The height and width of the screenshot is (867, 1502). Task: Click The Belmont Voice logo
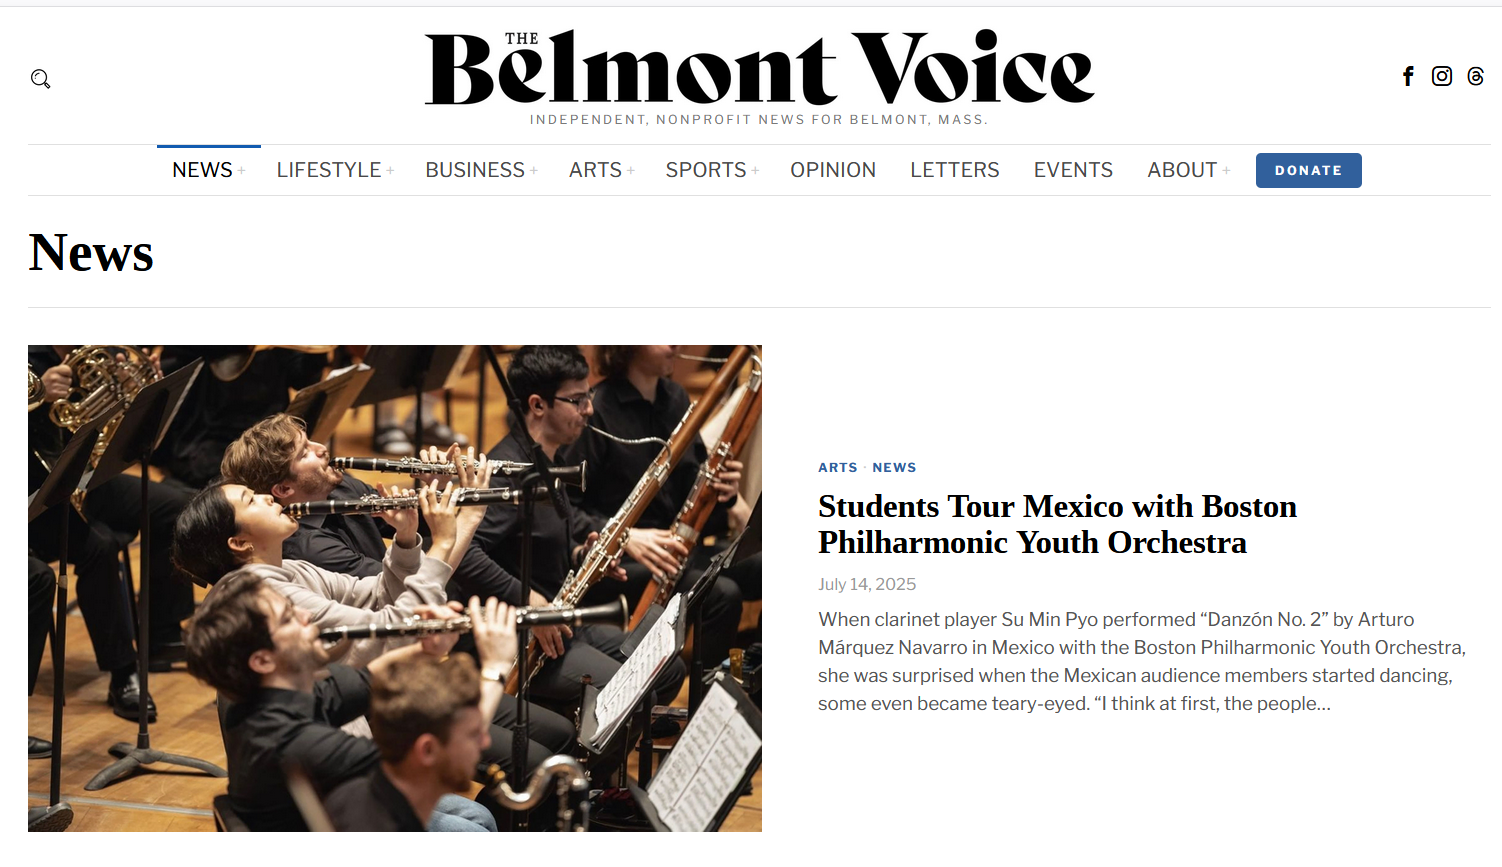tap(759, 70)
